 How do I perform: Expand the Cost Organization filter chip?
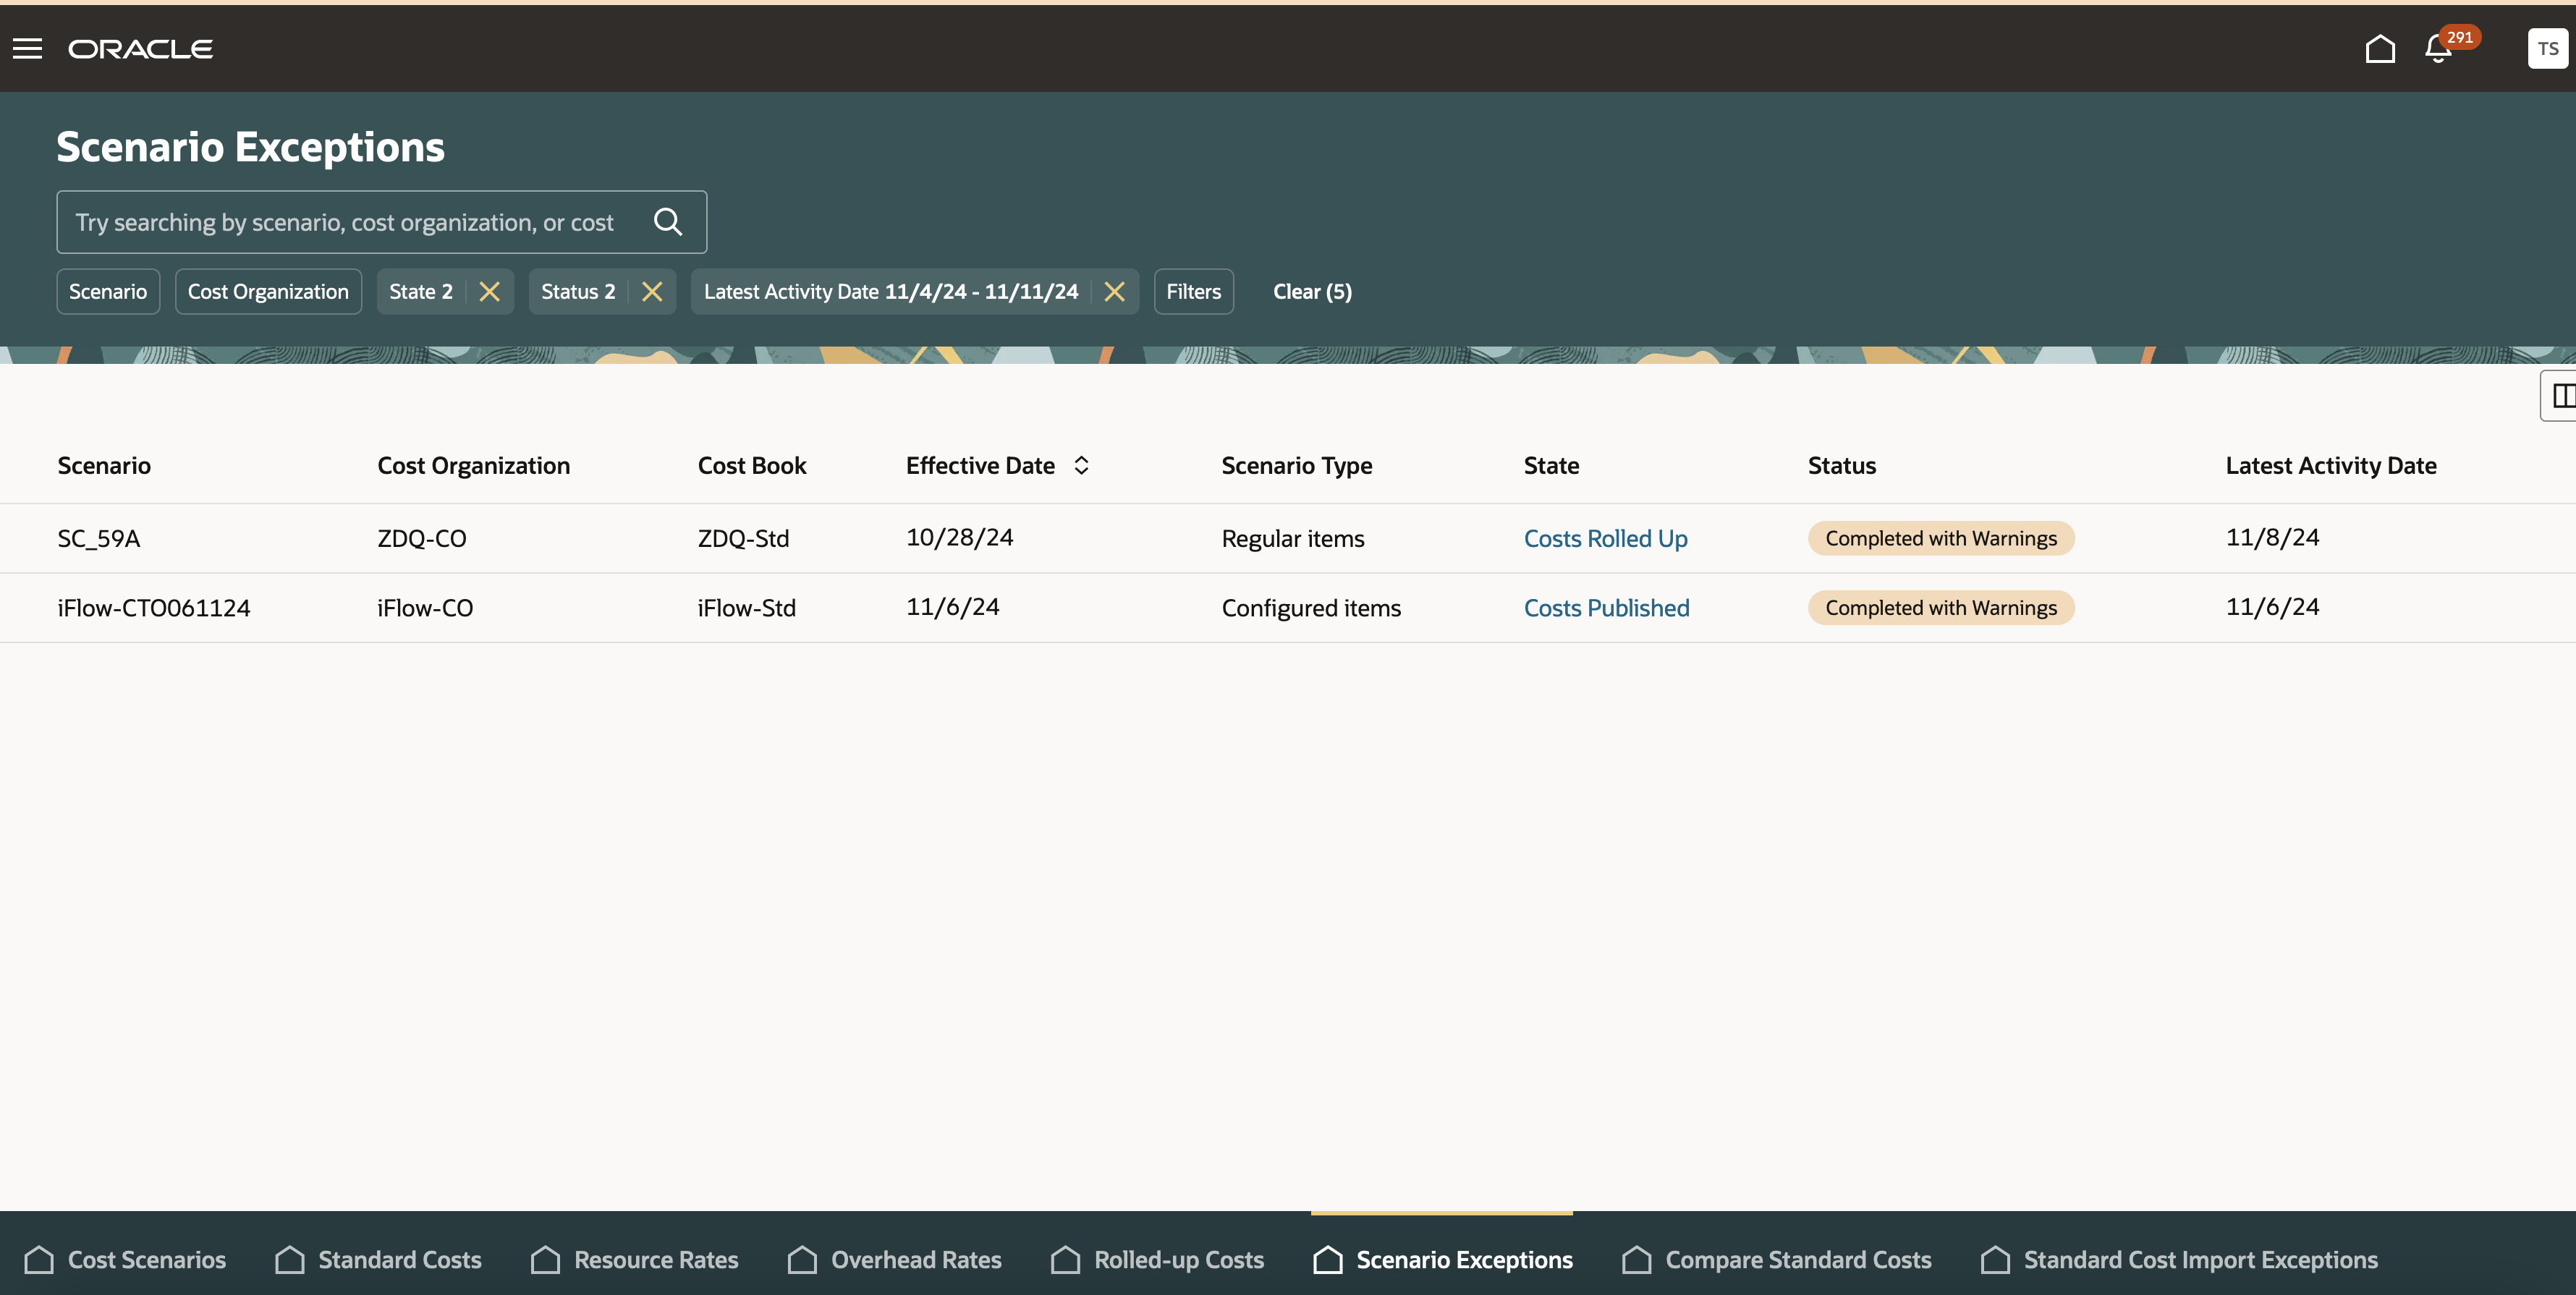[268, 292]
